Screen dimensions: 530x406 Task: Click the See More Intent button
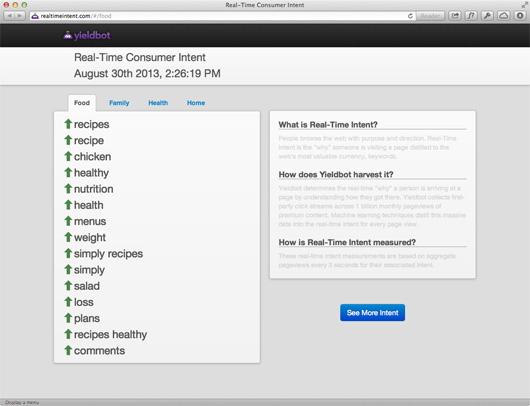(372, 313)
